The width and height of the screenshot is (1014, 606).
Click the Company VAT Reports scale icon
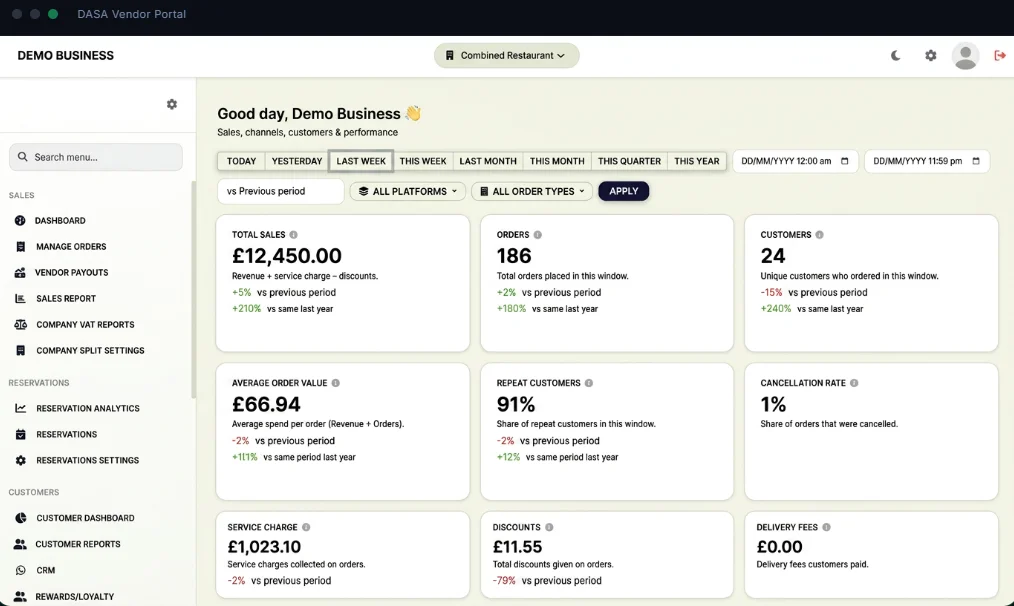click(x=21, y=324)
